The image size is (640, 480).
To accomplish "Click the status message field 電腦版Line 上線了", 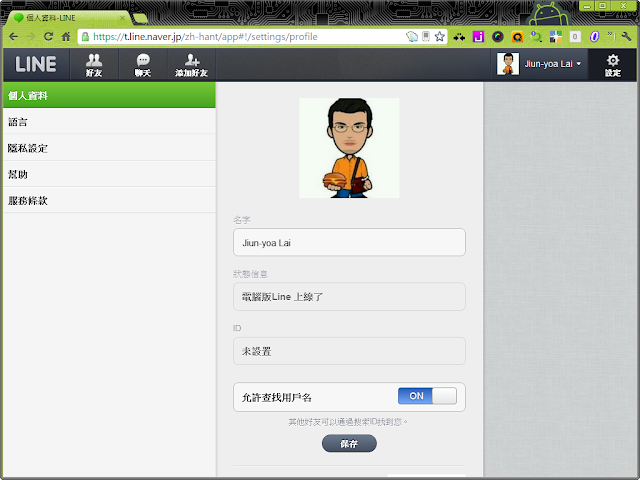I will pos(349,297).
